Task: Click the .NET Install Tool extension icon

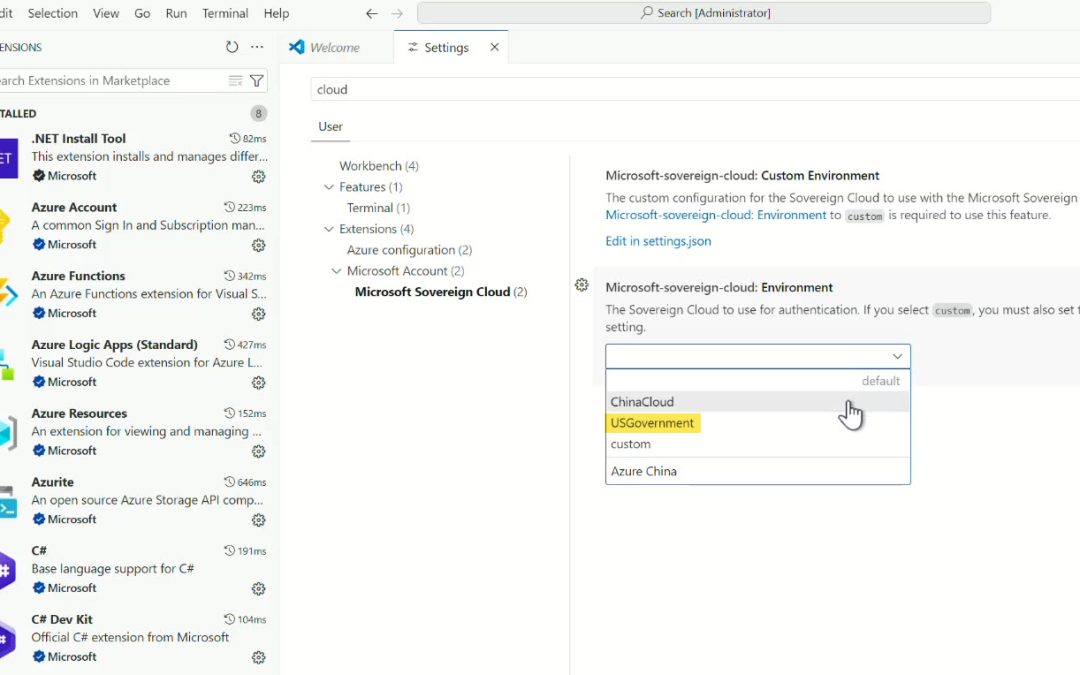Action: 8,158
